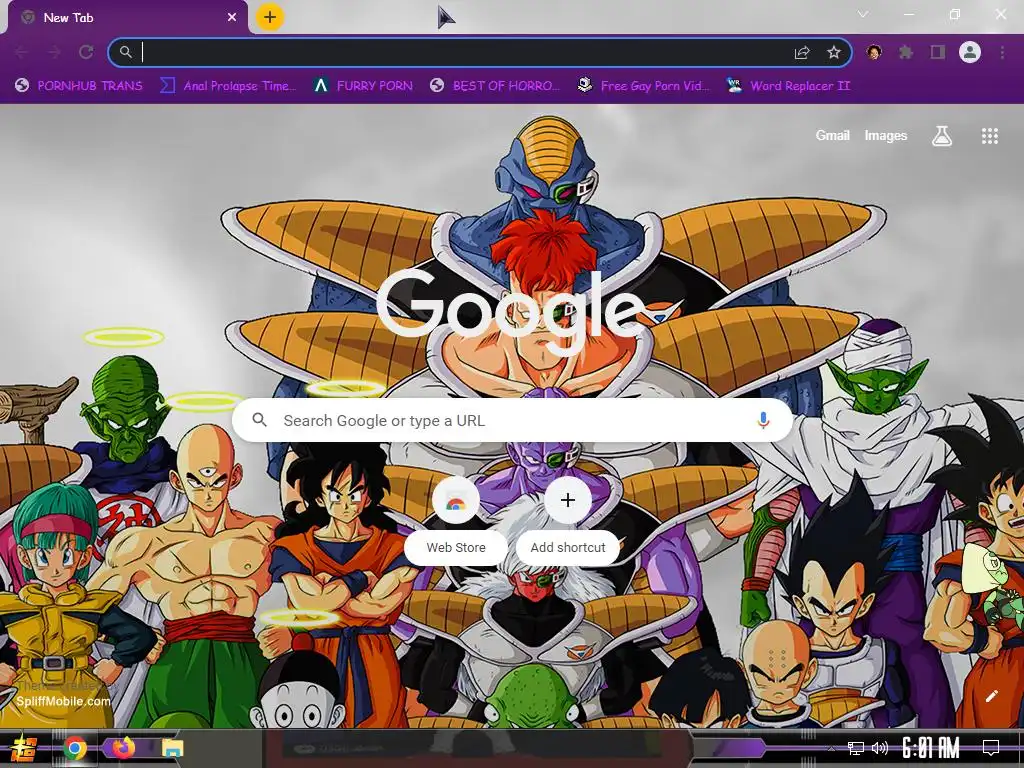Open the BEST OF HORRO... bookmark
Screen dimensions: 1024x768
tap(495, 86)
